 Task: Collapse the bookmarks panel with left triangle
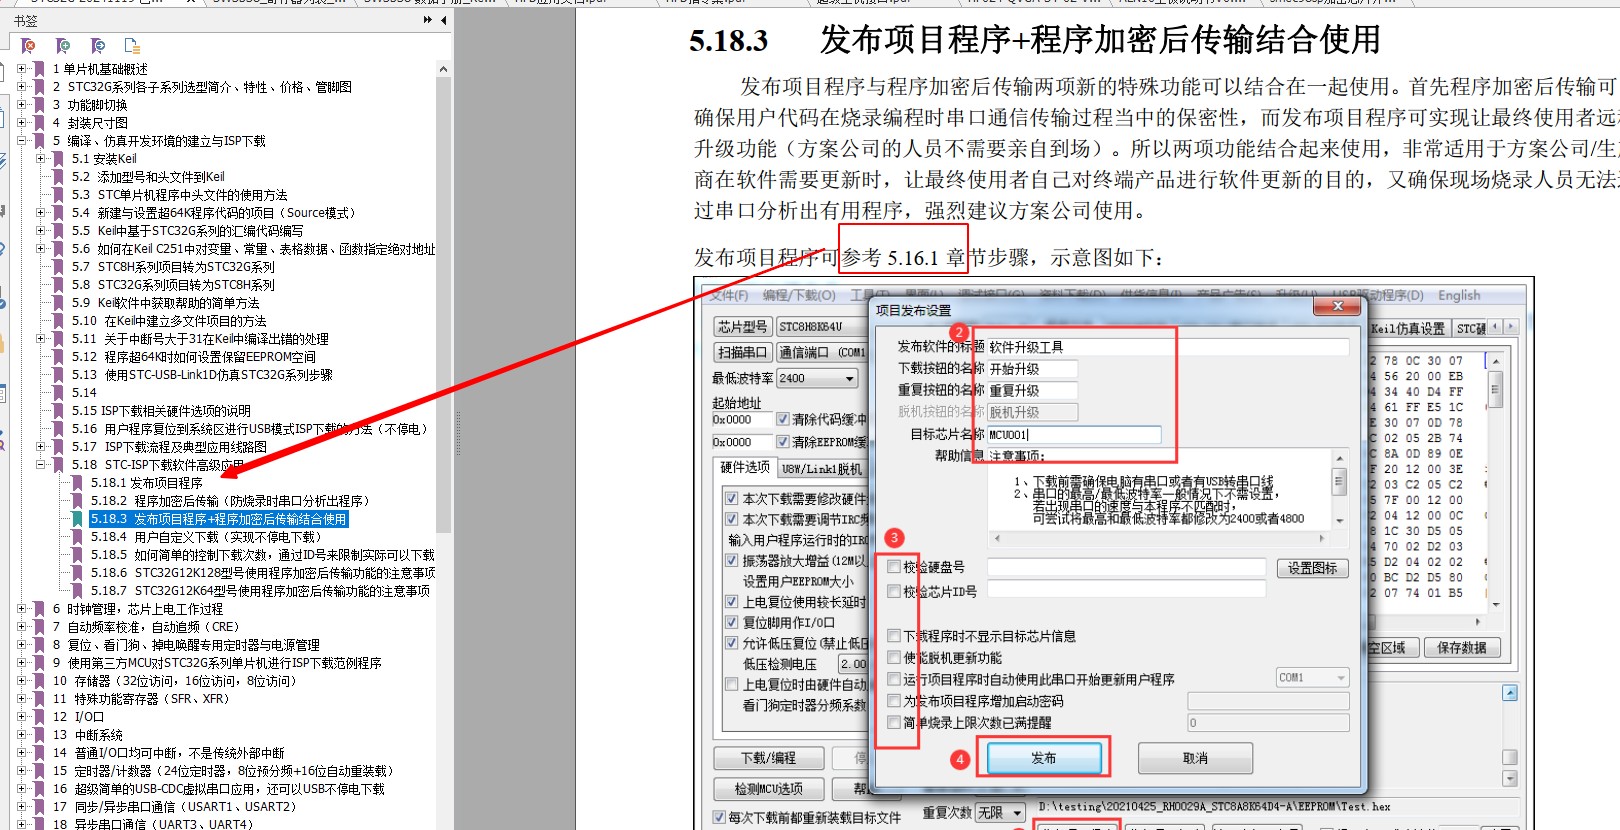(x=443, y=20)
